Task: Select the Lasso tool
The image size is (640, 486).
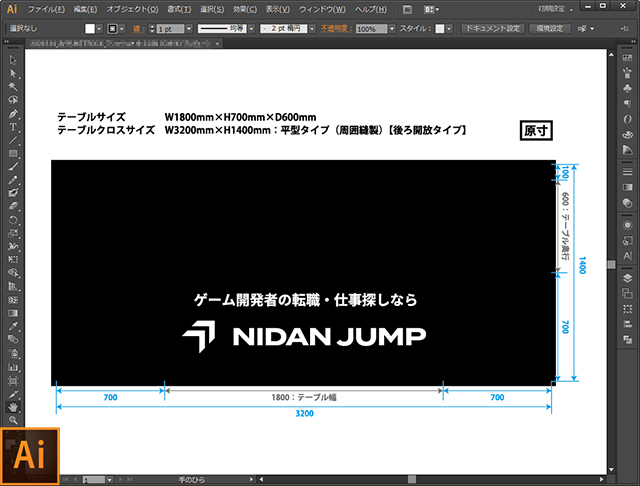Action: pos(13,100)
